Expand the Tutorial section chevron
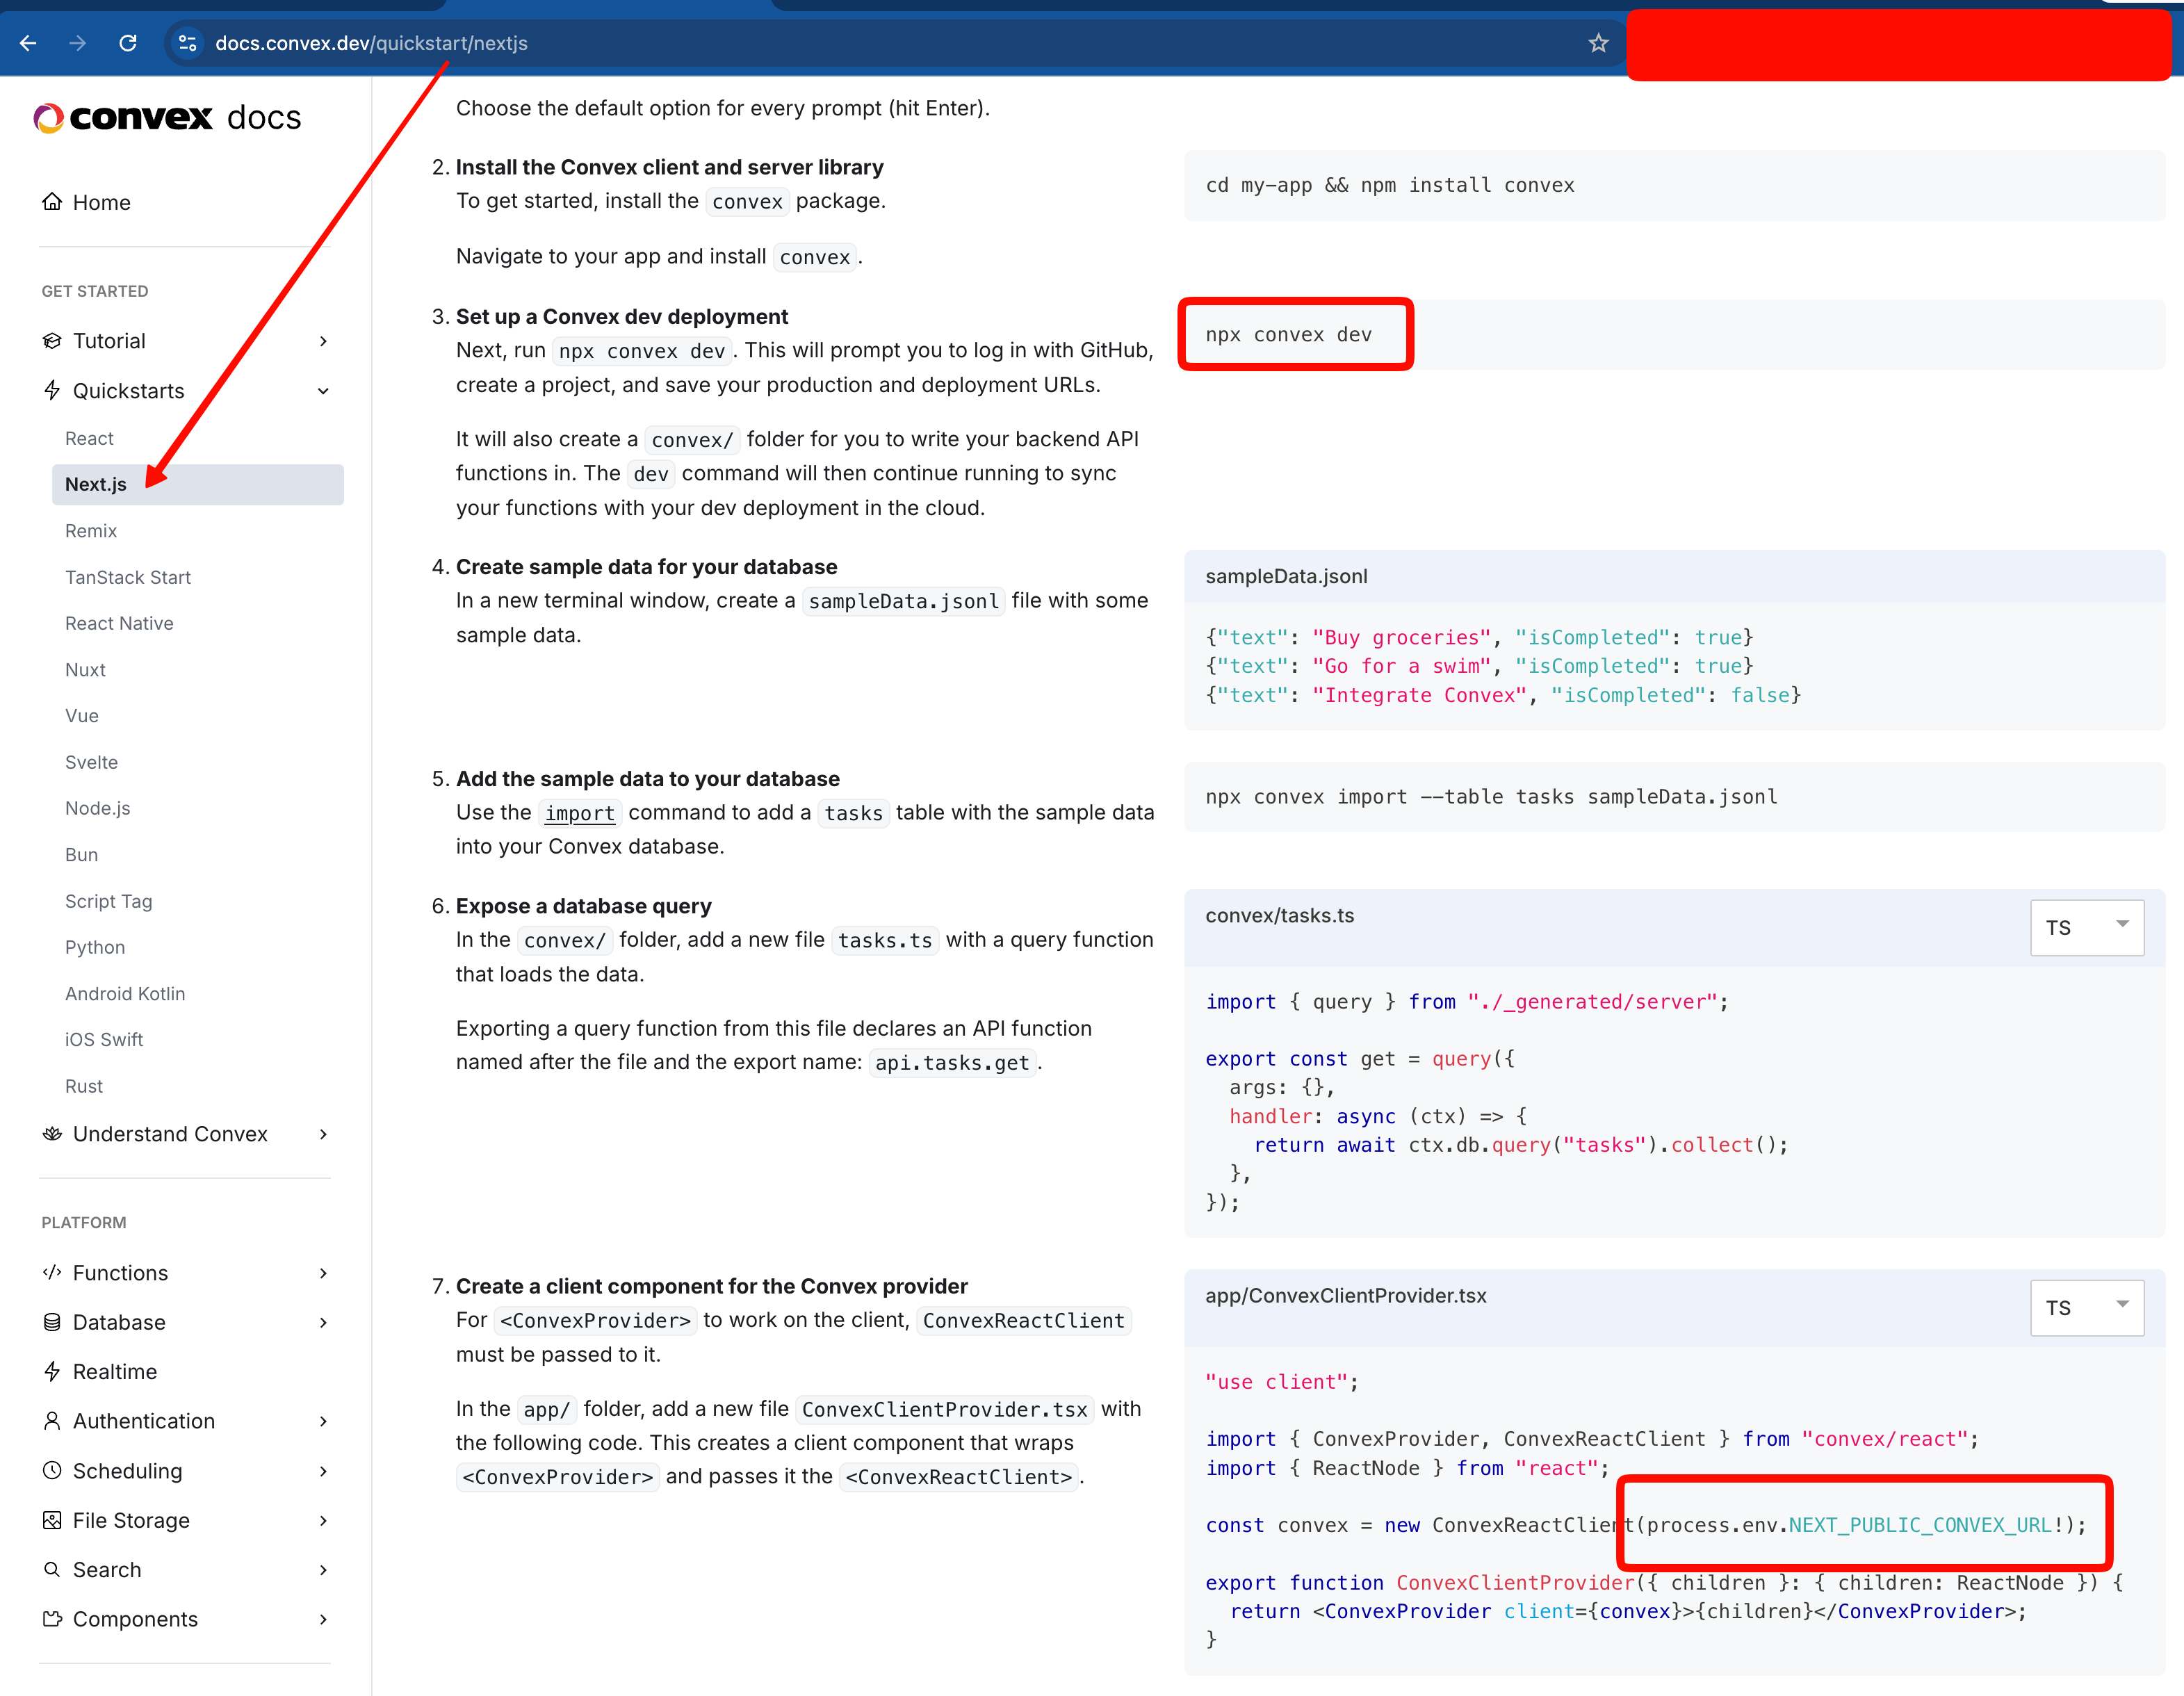 pos(323,341)
